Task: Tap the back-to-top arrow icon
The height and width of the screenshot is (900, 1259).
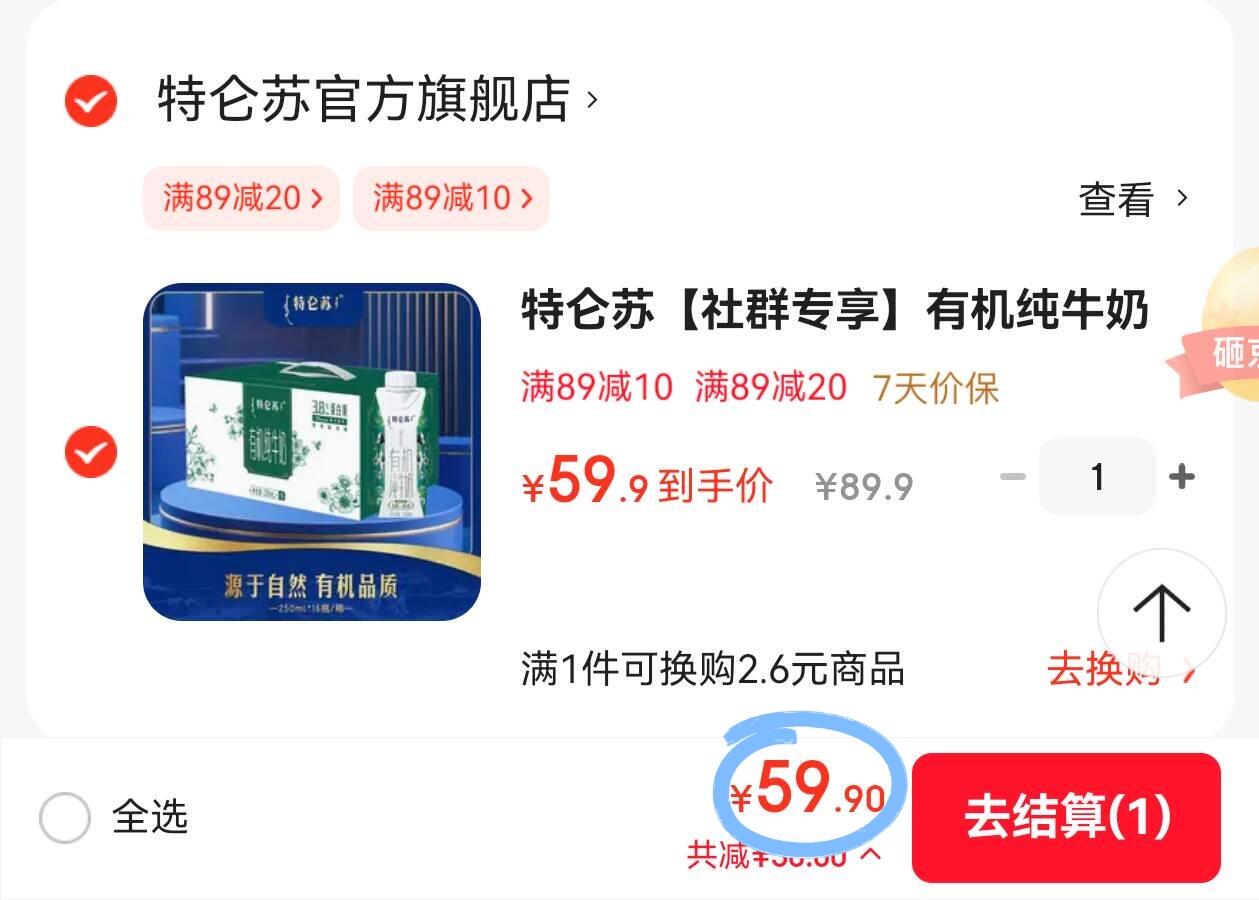Action: (1161, 613)
